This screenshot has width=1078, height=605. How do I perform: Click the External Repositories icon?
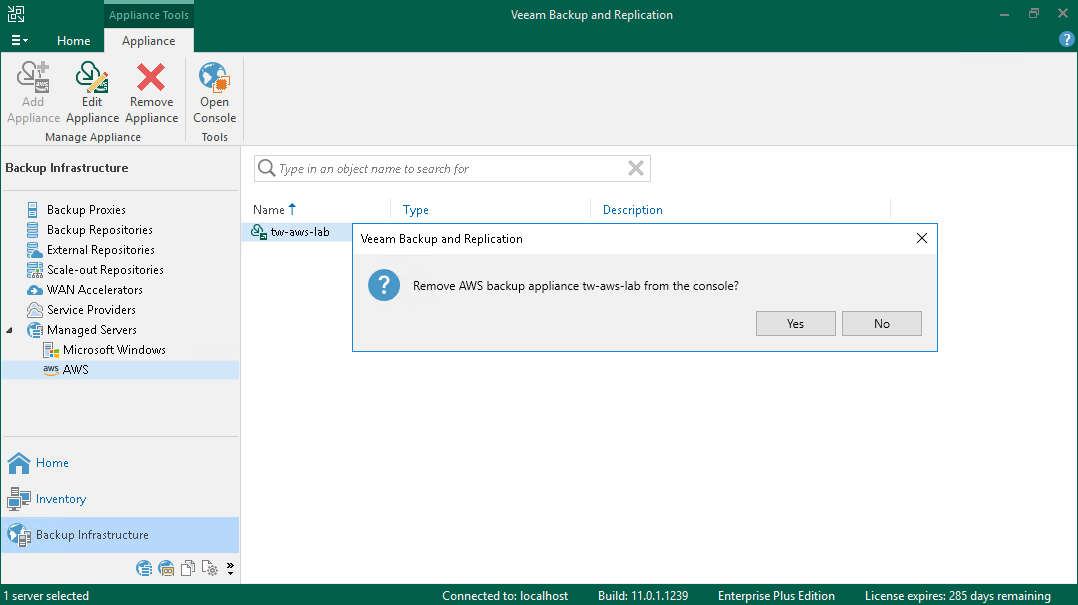(x=34, y=250)
